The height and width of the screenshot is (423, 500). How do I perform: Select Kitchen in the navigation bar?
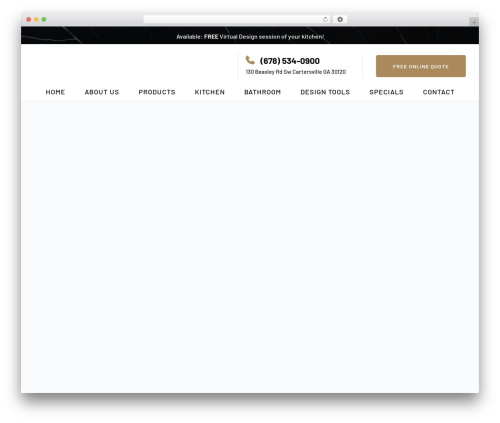pyautogui.click(x=210, y=92)
